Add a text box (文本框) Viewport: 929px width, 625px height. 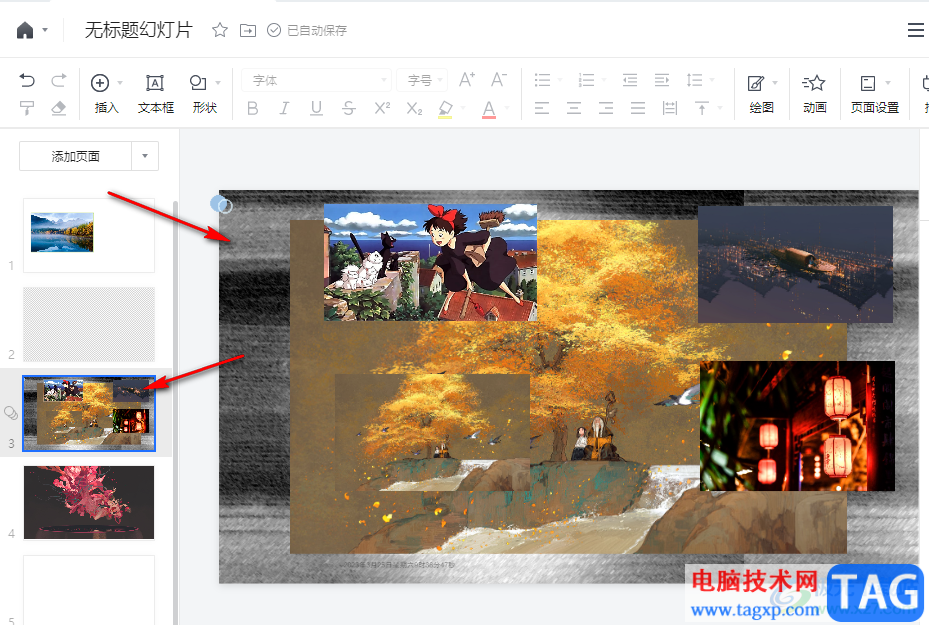155,94
